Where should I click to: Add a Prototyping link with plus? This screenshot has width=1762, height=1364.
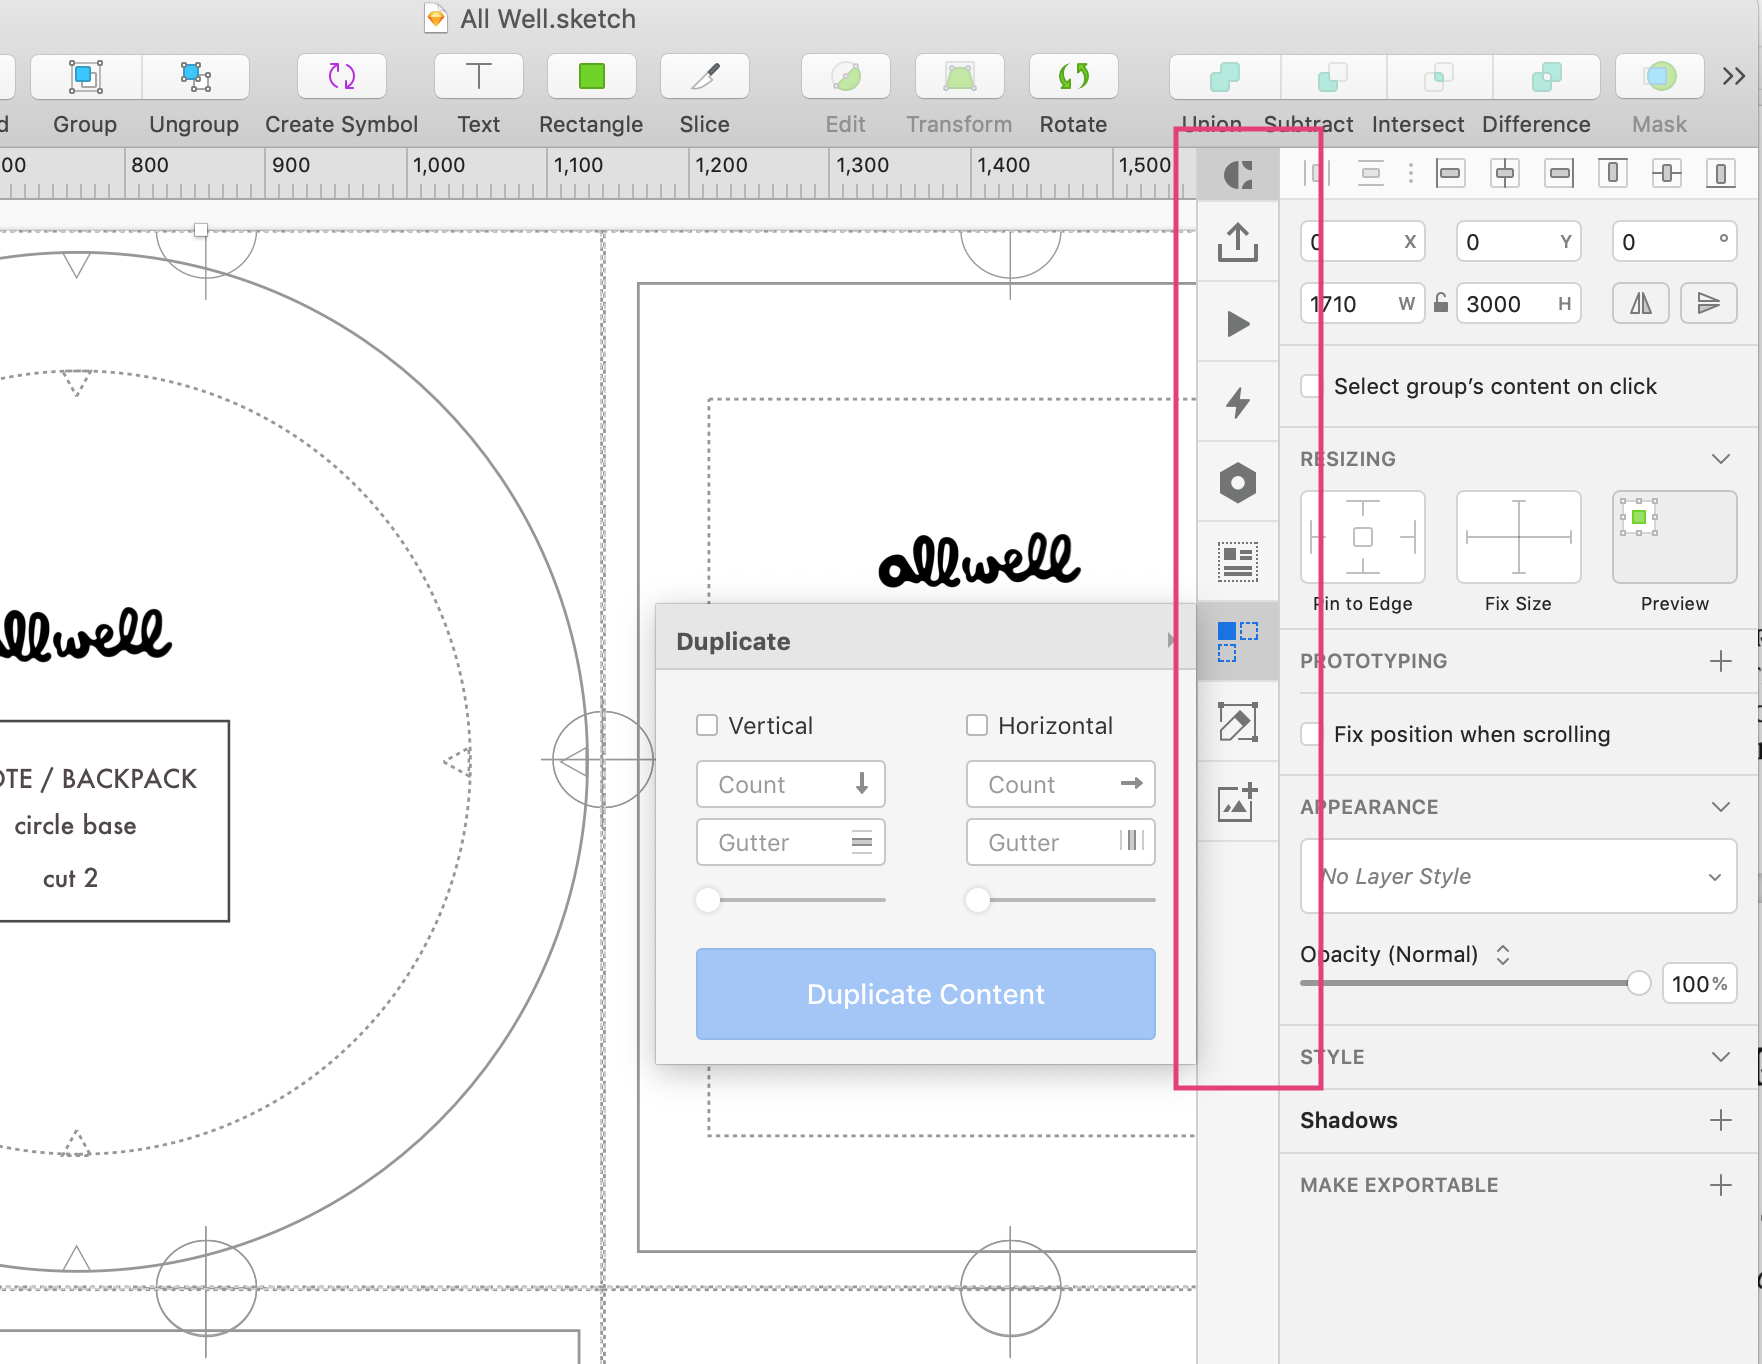click(1721, 661)
